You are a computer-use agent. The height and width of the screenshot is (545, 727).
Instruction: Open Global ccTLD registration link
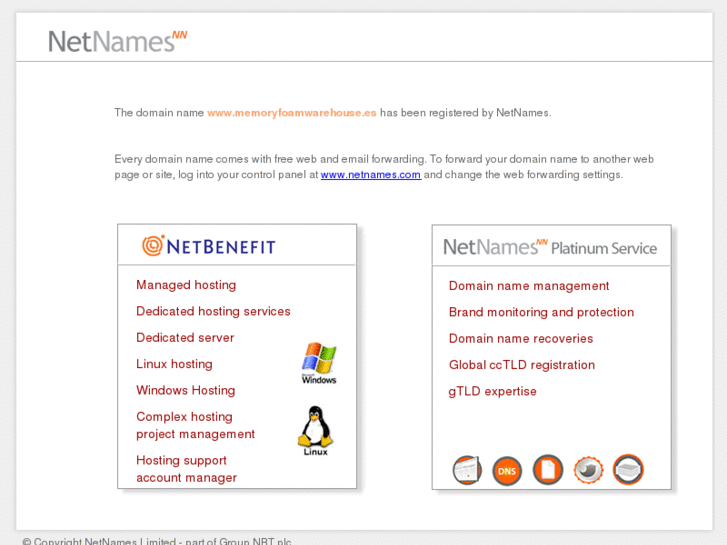pos(522,365)
